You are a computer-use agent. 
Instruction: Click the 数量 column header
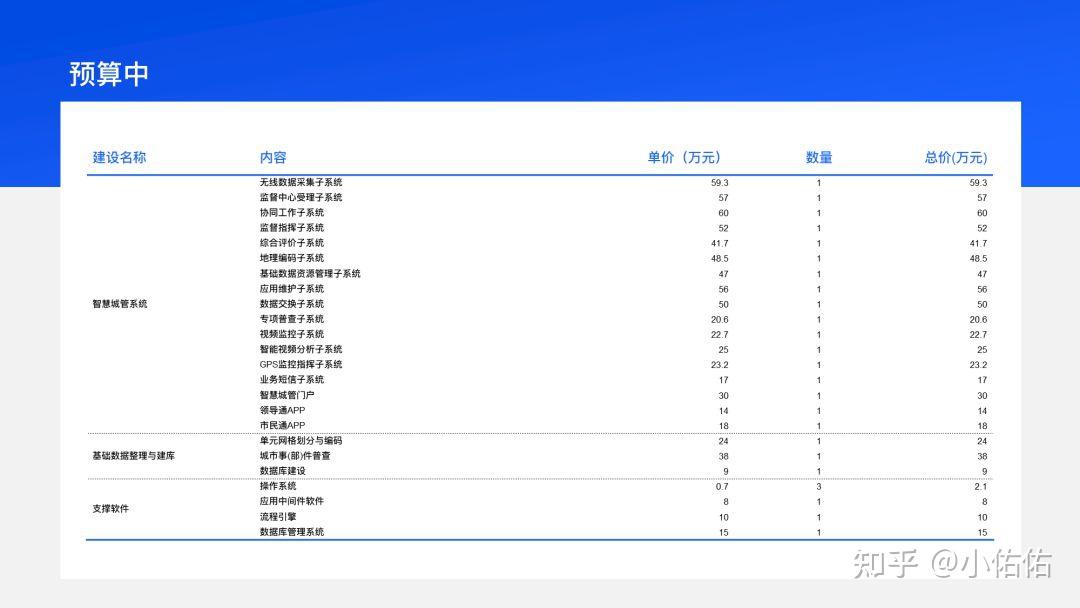tap(819, 158)
